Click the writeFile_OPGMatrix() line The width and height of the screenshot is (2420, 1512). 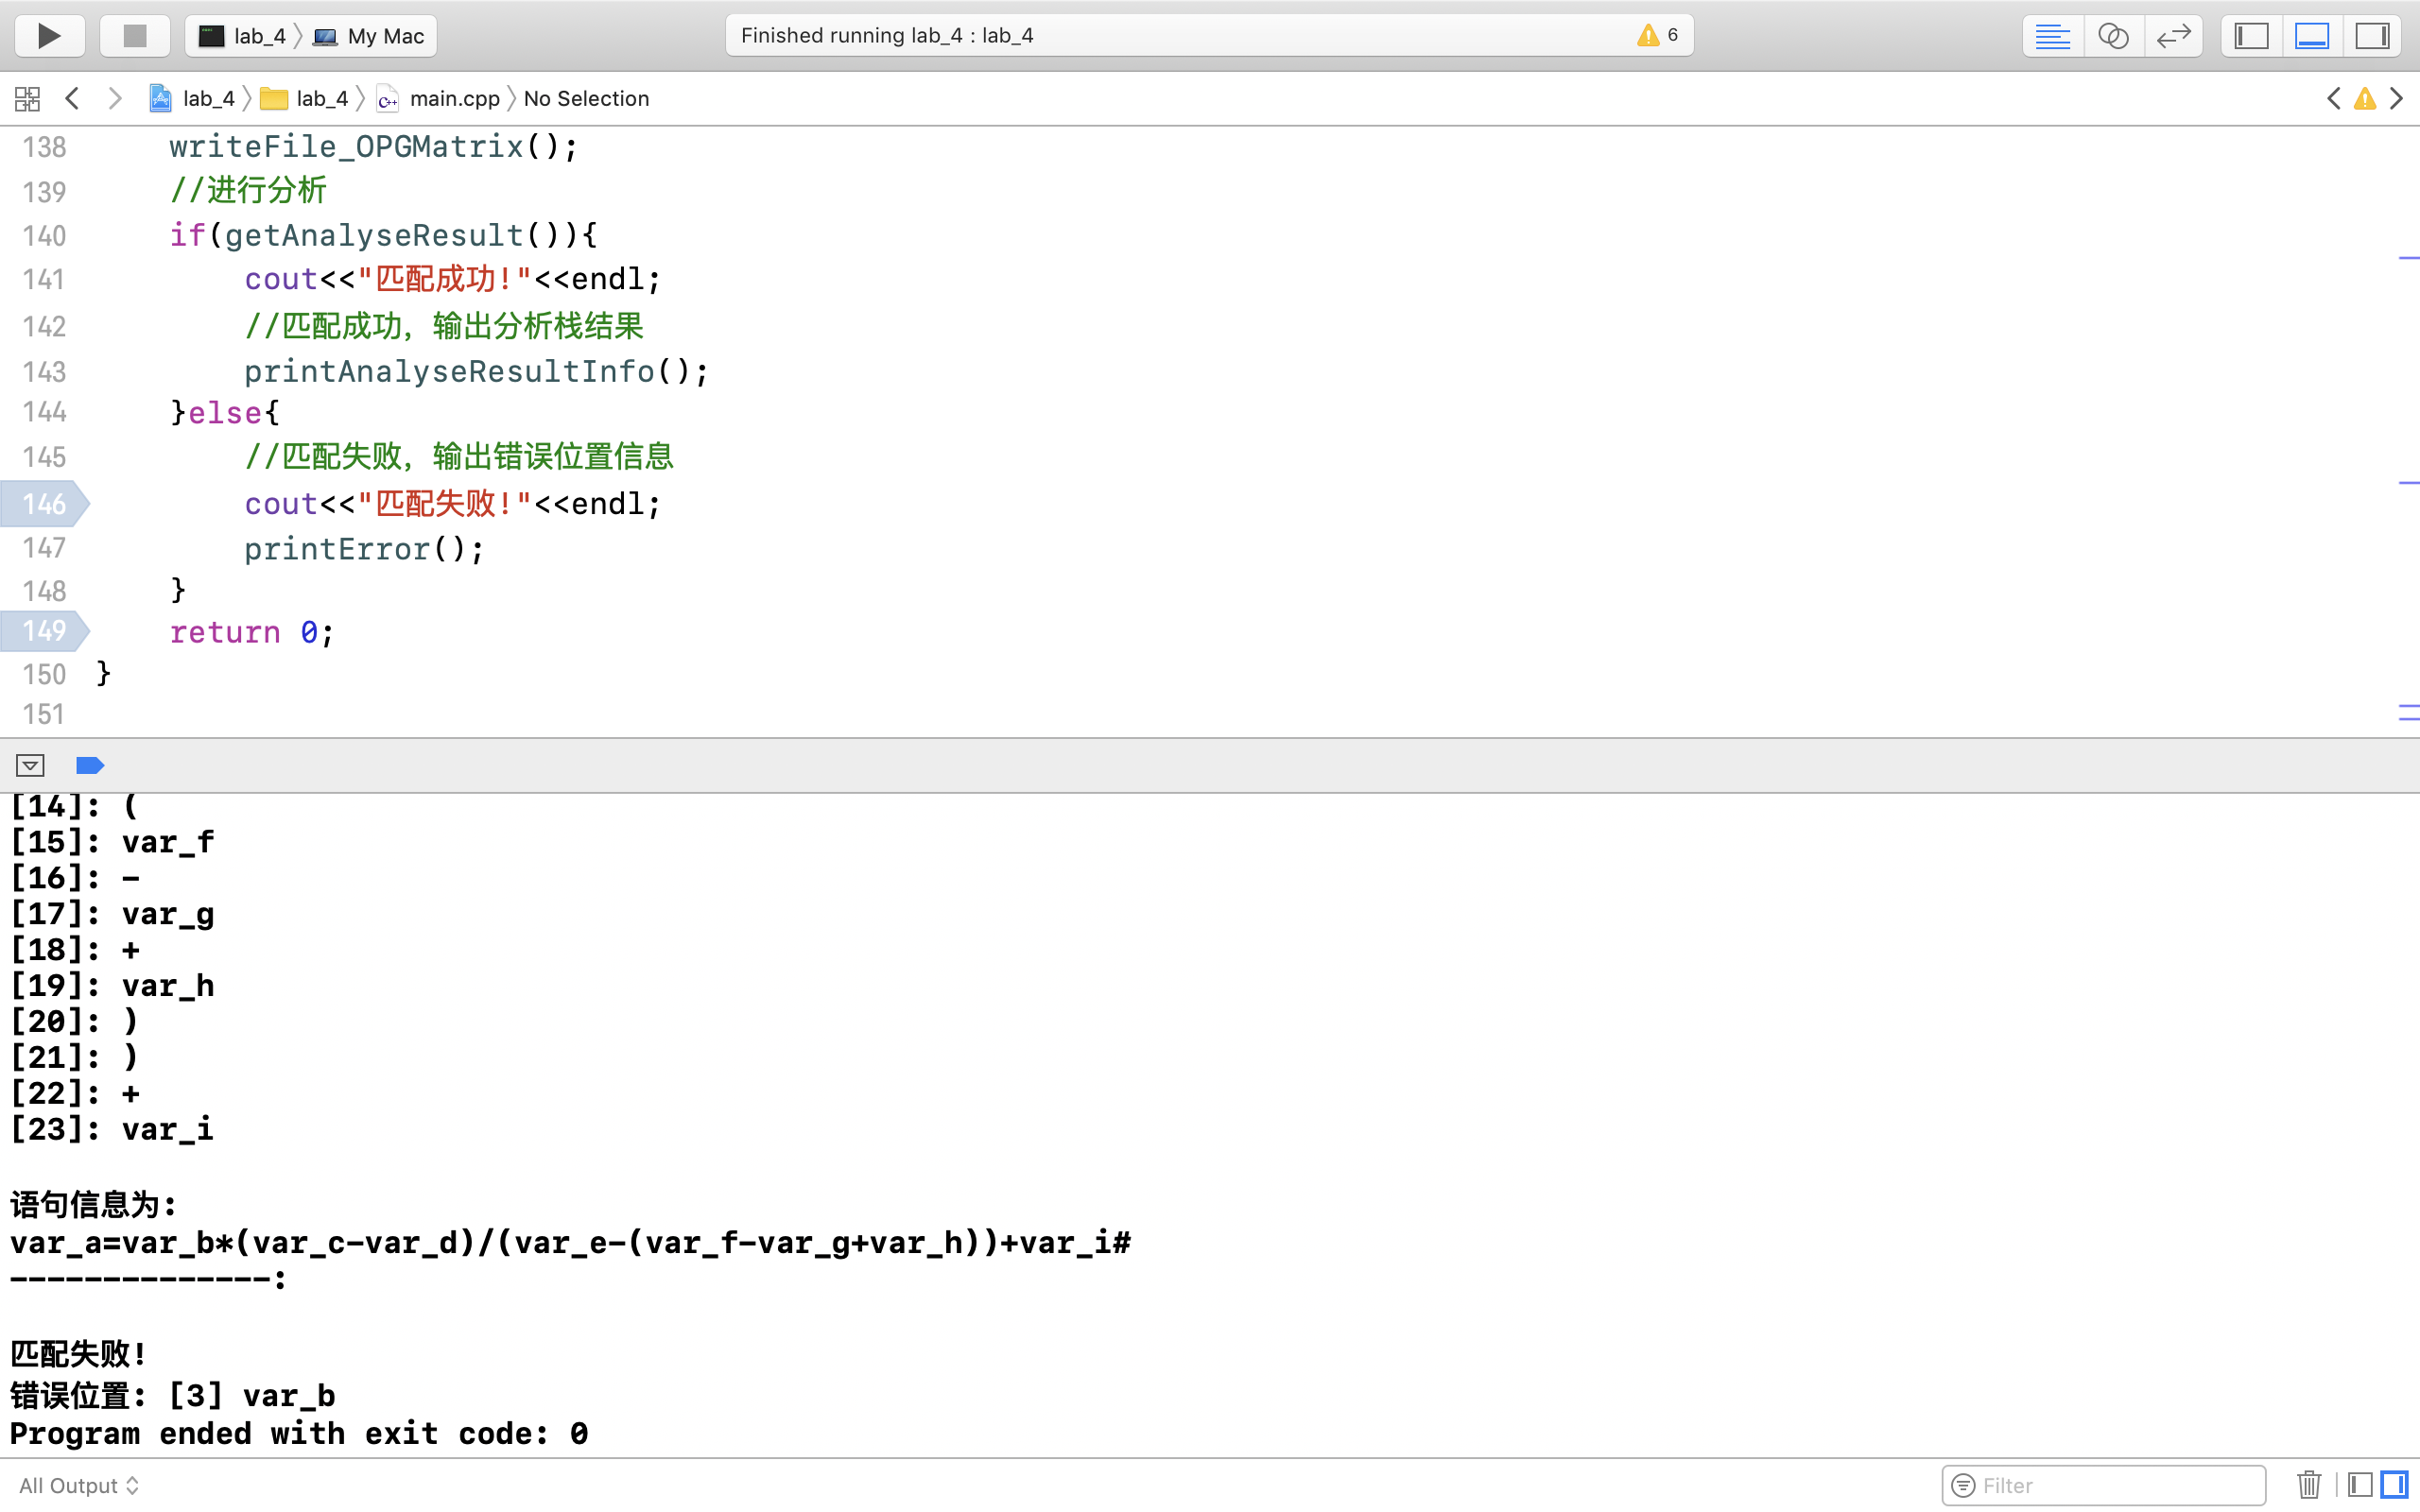point(374,147)
